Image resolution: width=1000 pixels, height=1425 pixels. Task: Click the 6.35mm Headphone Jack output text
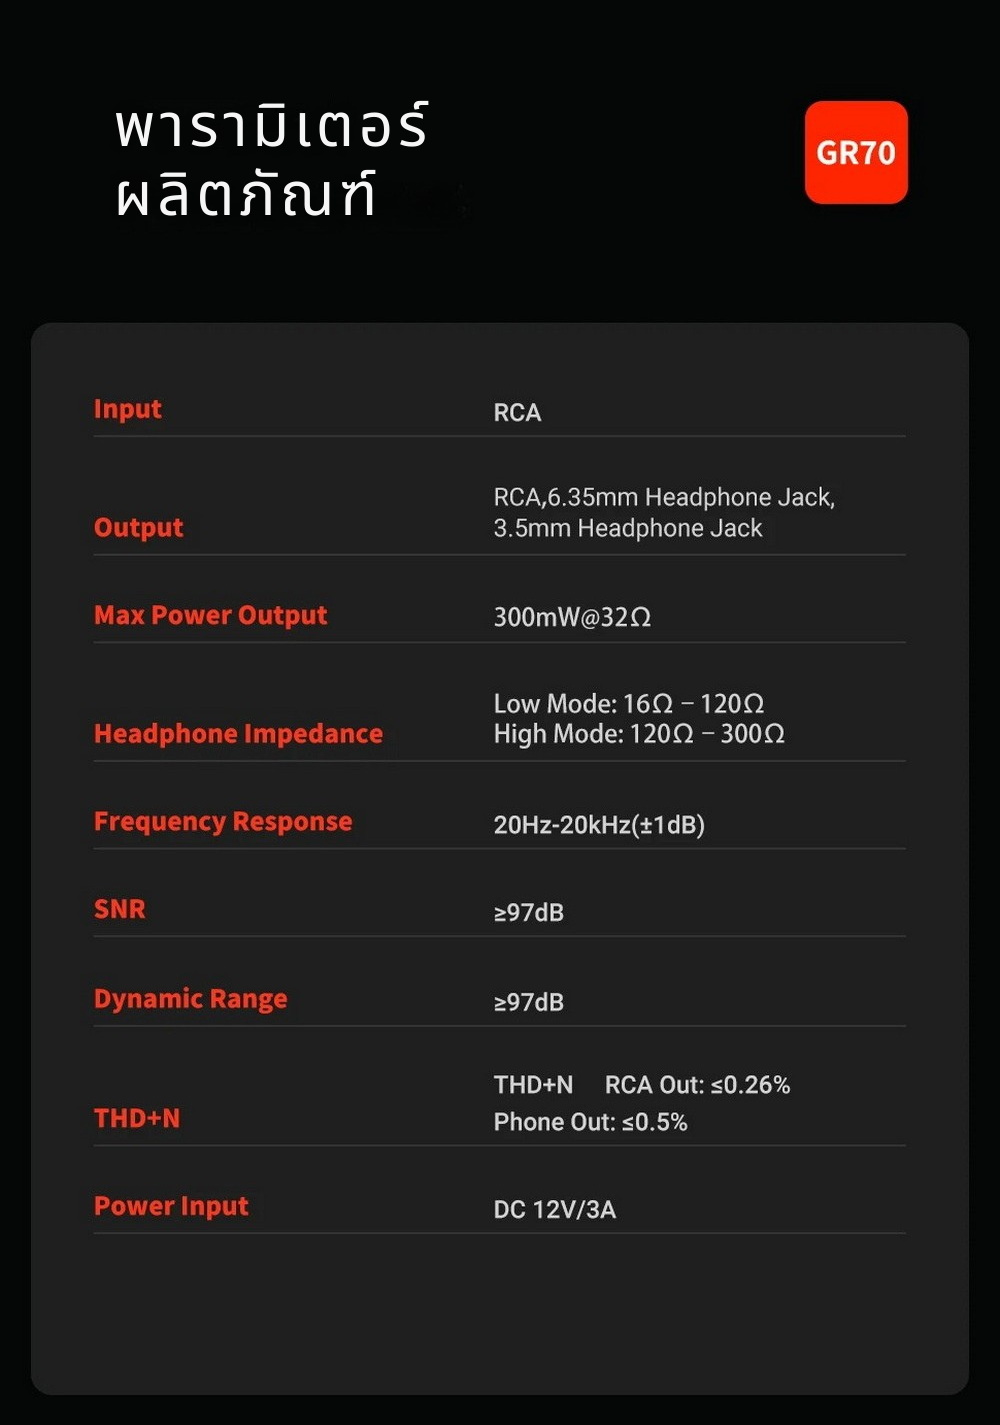(x=690, y=498)
